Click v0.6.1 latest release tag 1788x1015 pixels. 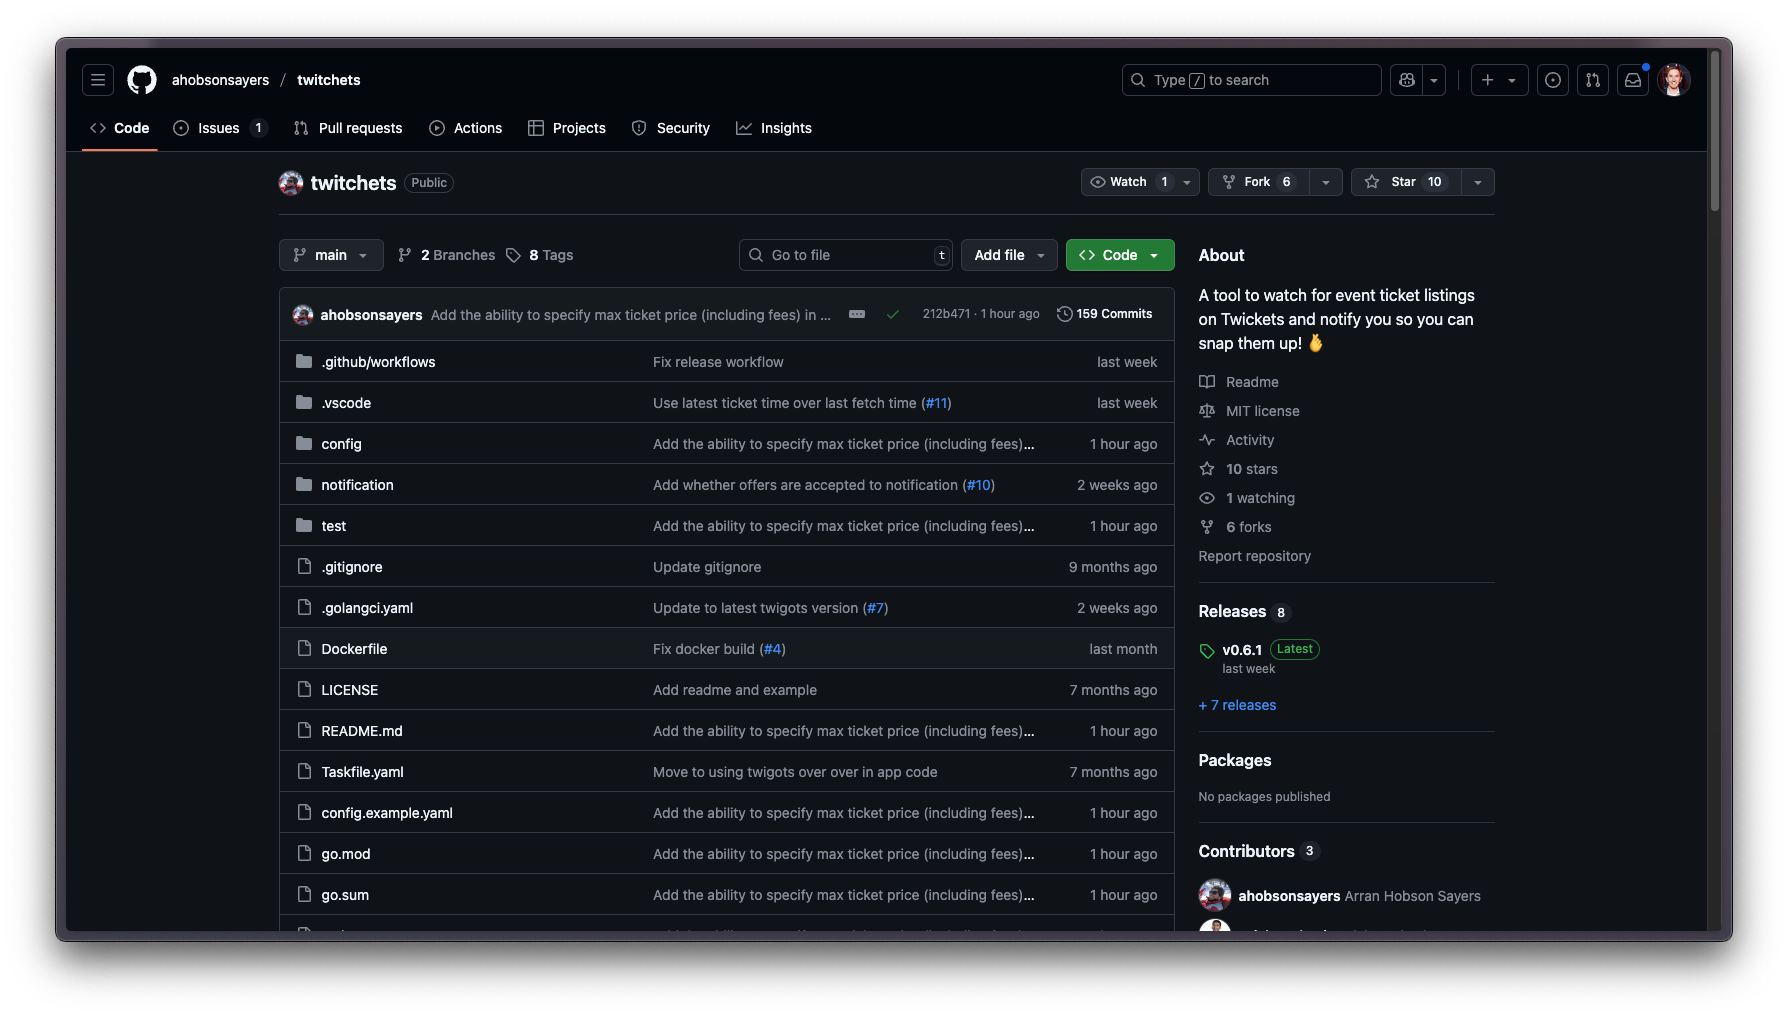(1242, 650)
